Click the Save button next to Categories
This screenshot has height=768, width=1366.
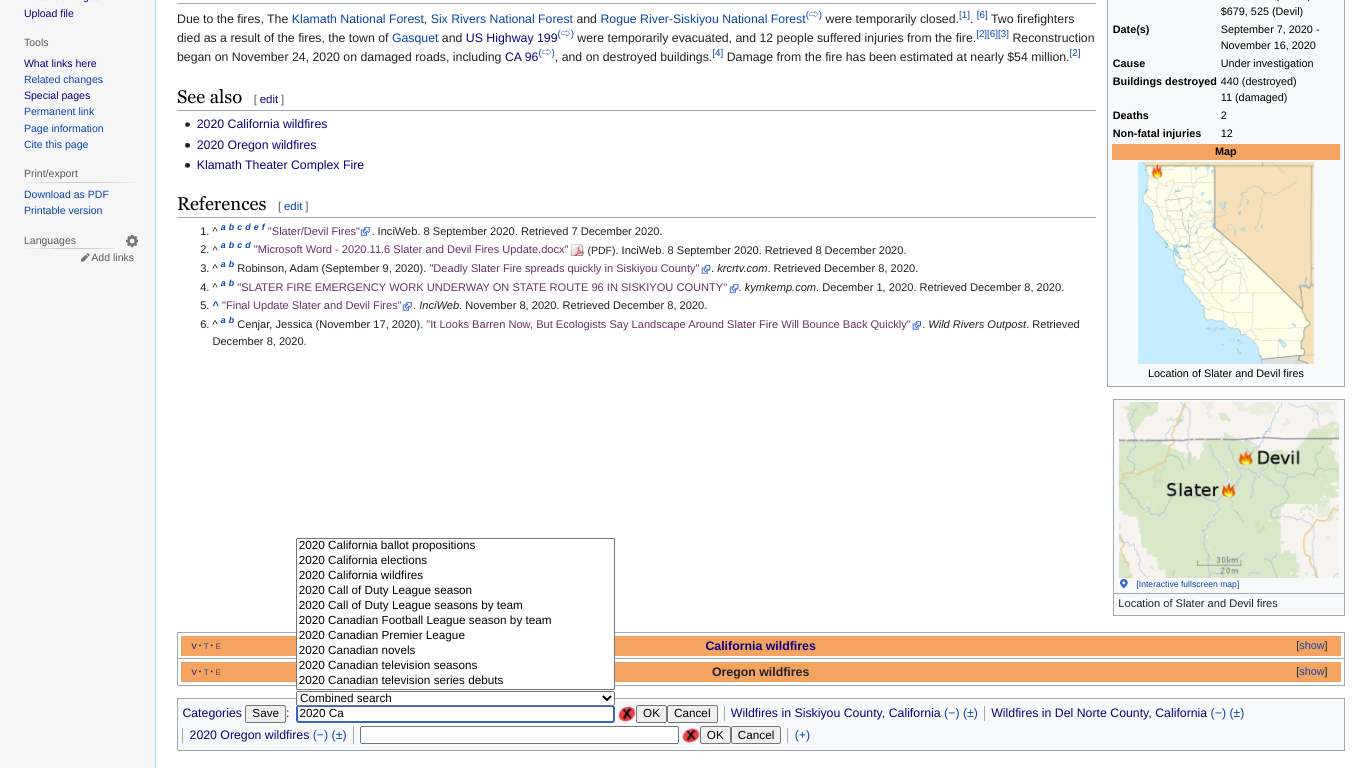pyautogui.click(x=265, y=714)
